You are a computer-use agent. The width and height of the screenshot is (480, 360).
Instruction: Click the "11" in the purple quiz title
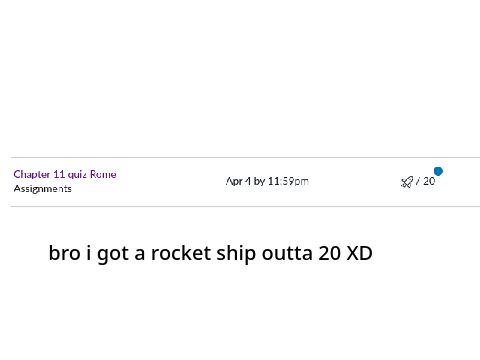pyautogui.click(x=59, y=174)
